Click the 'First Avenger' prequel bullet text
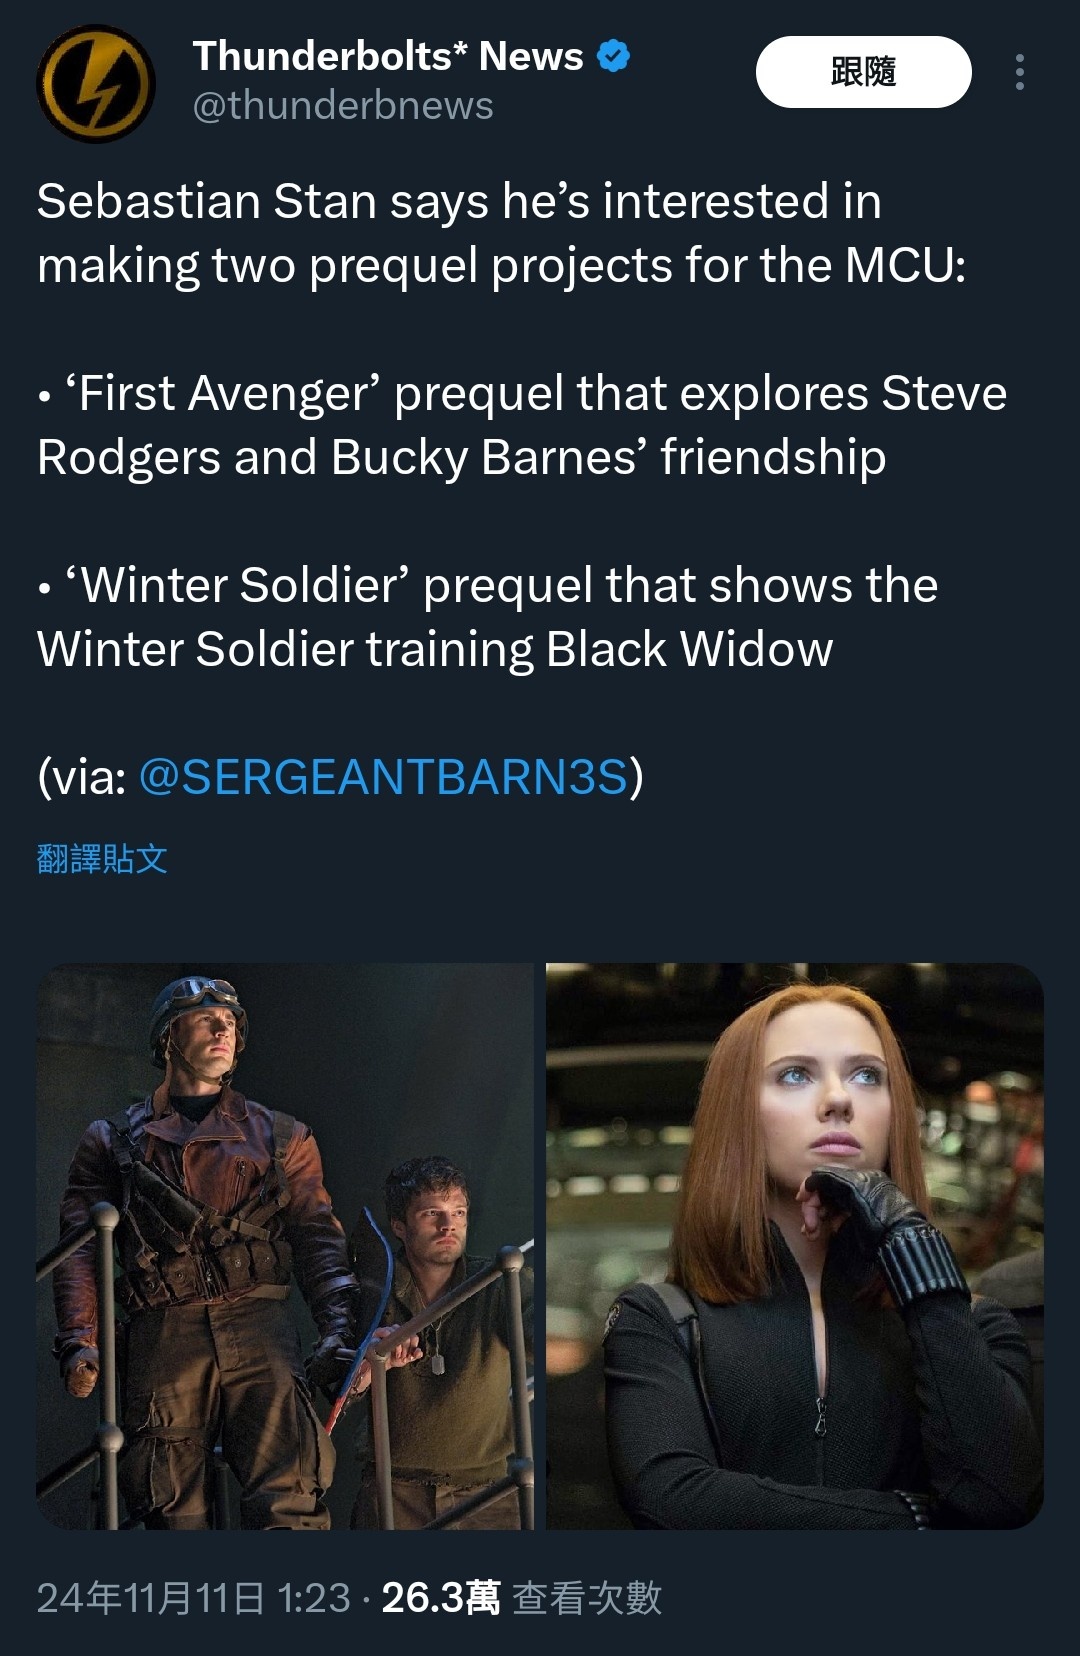Image resolution: width=1080 pixels, height=1656 pixels. click(x=521, y=425)
